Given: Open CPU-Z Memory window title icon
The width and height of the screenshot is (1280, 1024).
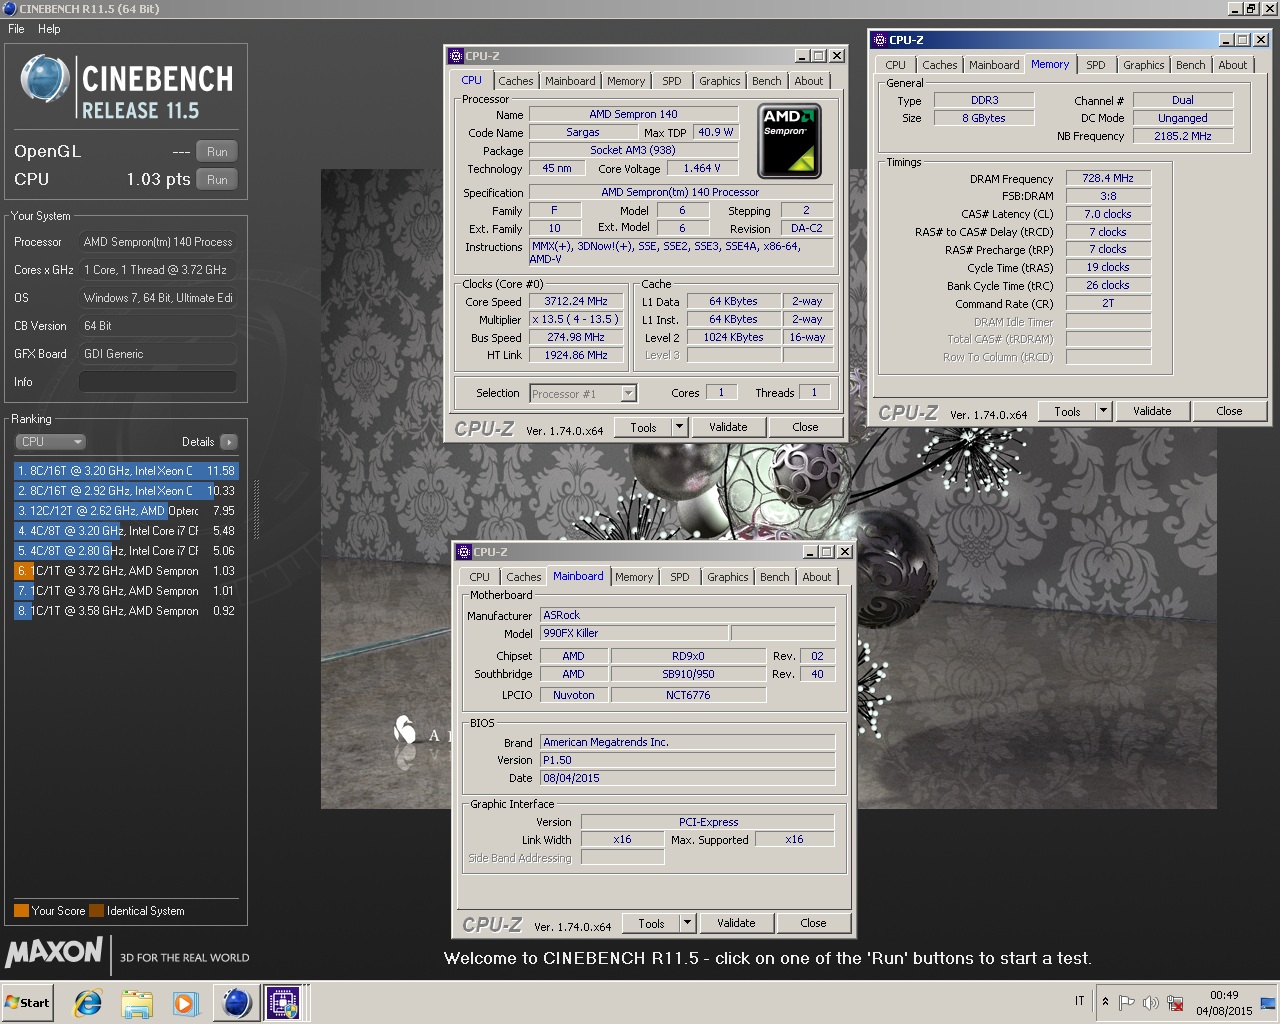Looking at the screenshot, I should click(880, 40).
